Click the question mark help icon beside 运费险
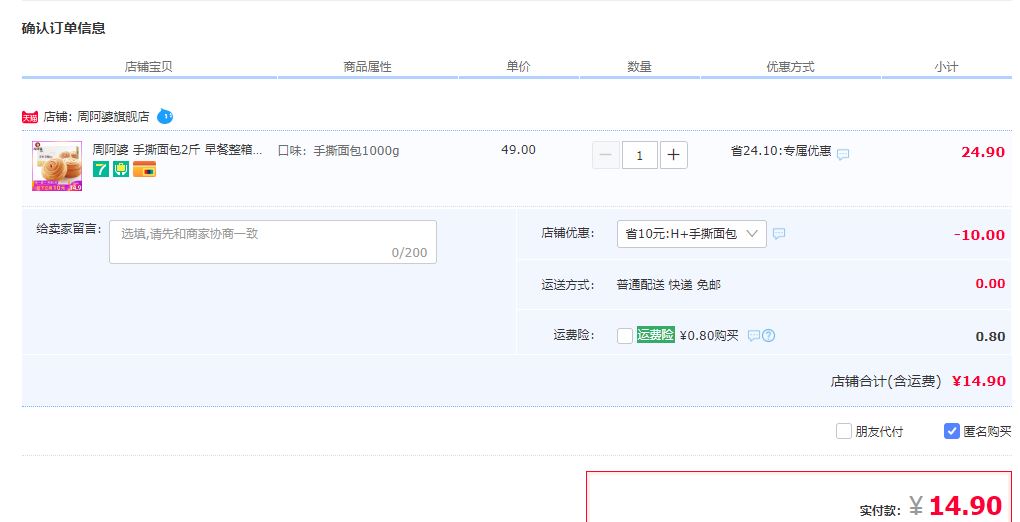The height and width of the screenshot is (522, 1020). 769,336
